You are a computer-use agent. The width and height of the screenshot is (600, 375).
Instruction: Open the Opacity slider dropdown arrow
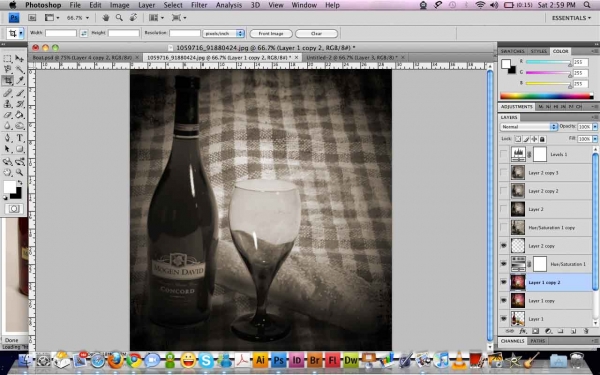595,127
